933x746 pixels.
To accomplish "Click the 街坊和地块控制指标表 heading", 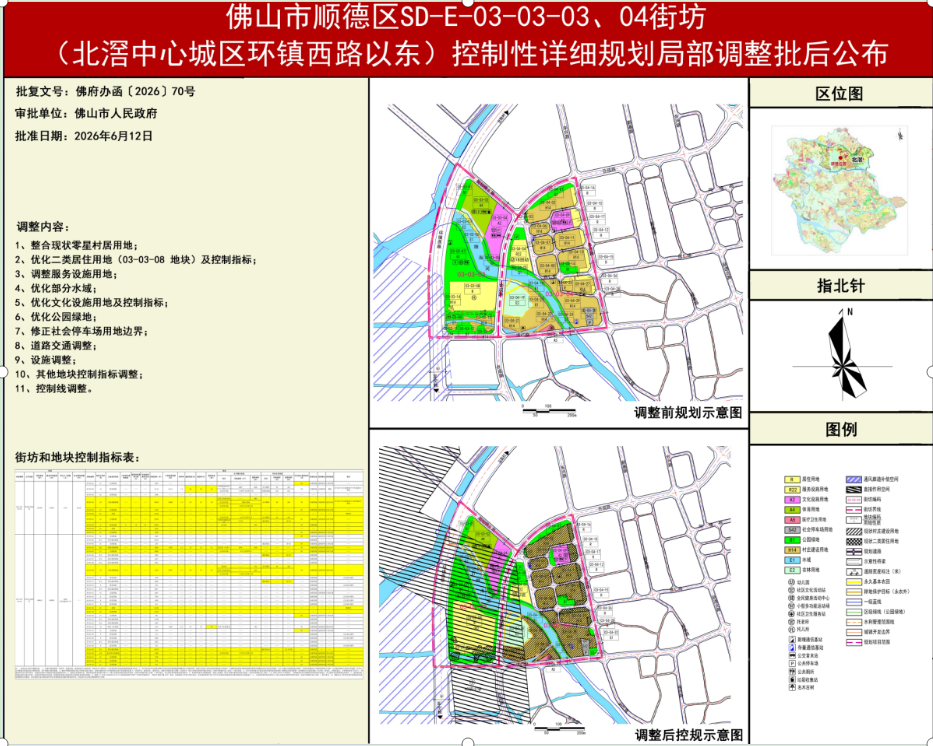I will click(x=77, y=457).
